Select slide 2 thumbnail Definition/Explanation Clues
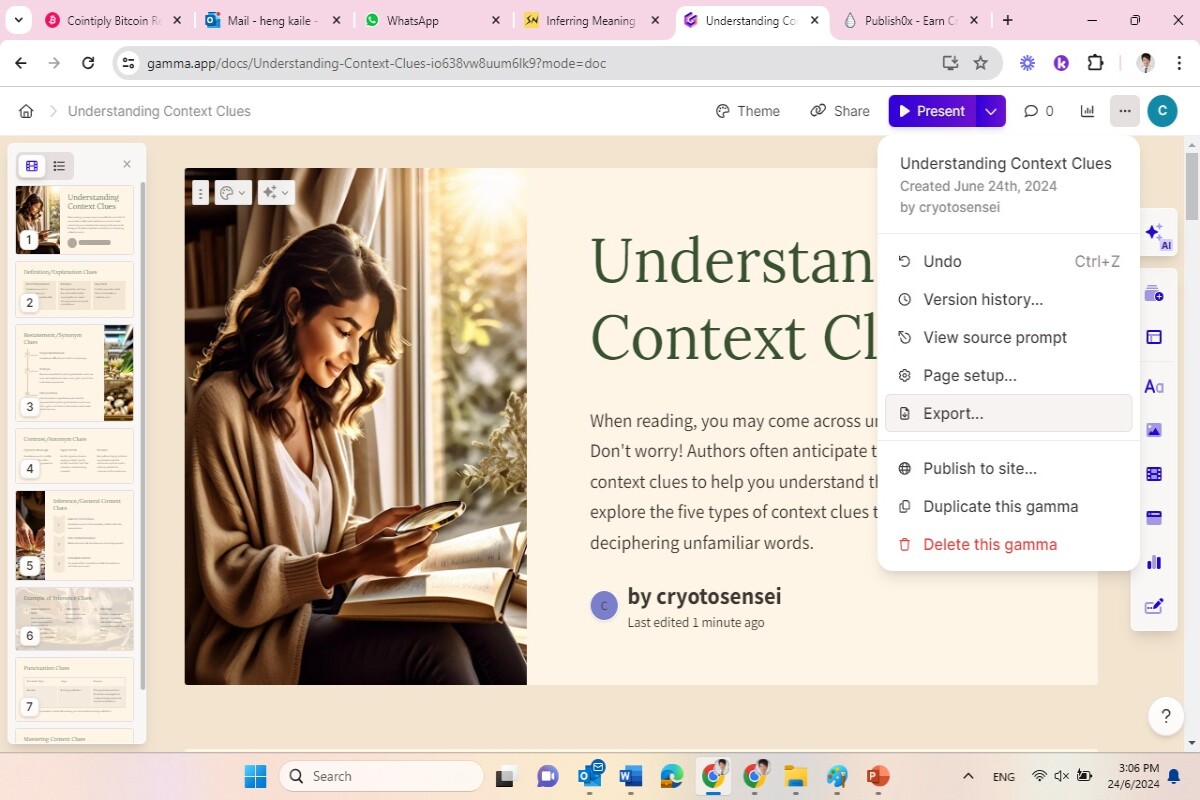Screen dimensions: 1200x800 [75, 289]
